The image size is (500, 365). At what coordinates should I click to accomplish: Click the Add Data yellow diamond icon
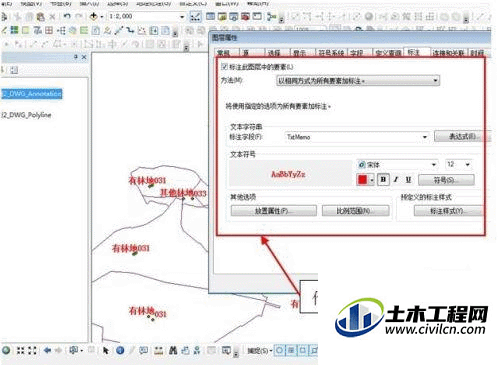click(x=94, y=16)
